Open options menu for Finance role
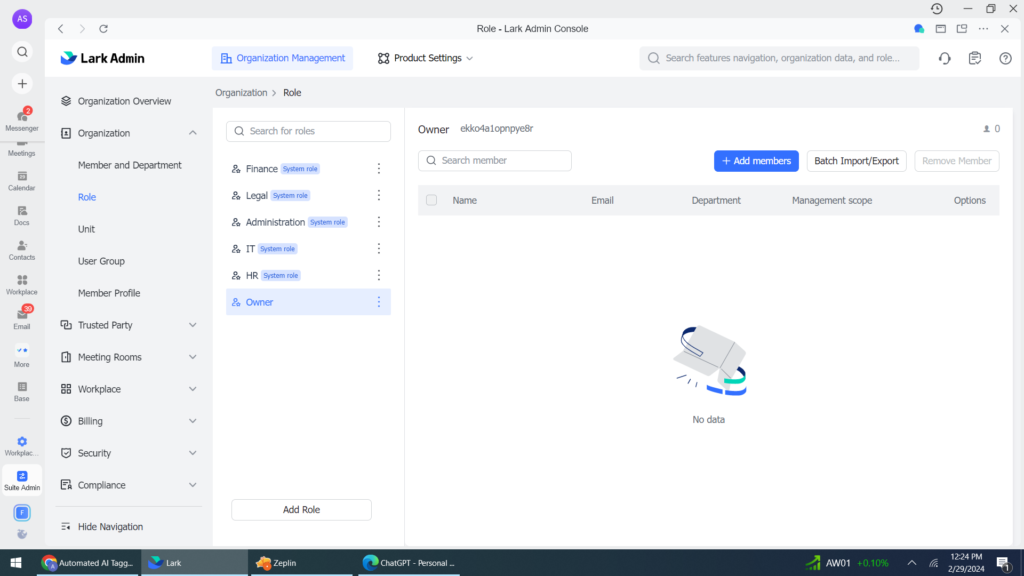 pos(379,168)
